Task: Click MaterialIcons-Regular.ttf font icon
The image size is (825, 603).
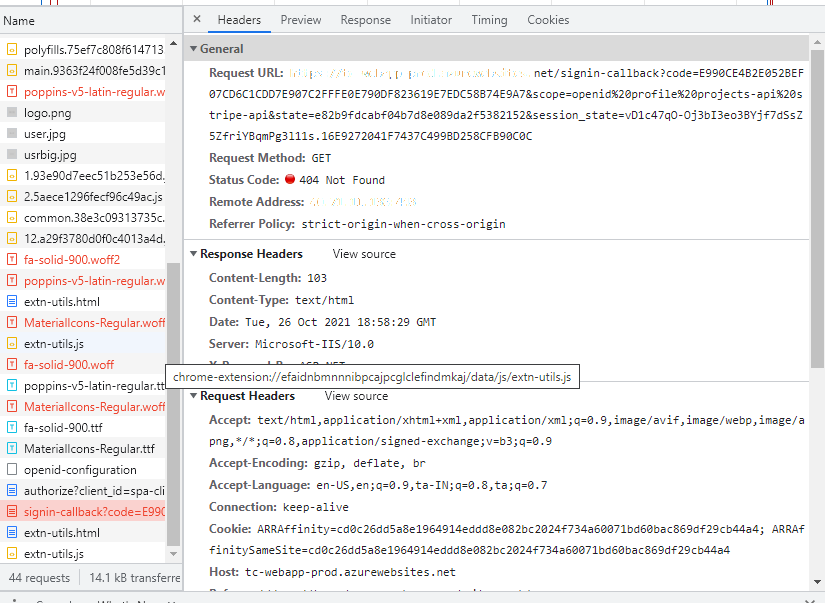Action: [x=12, y=449]
